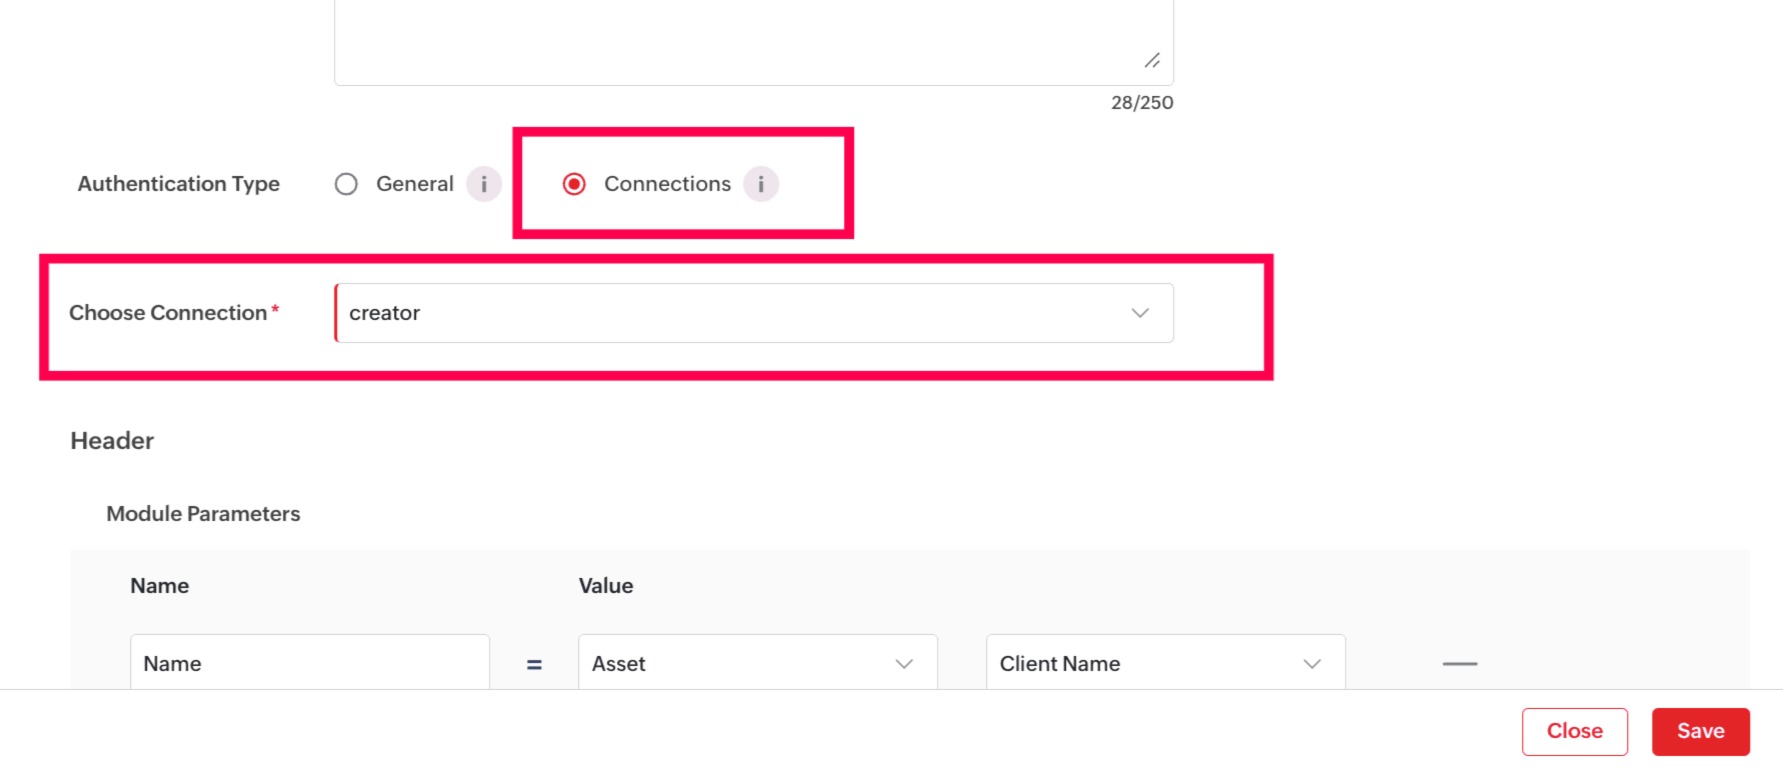Focus the parameter Name input field
This screenshot has height=768, width=1783.
[x=309, y=663]
